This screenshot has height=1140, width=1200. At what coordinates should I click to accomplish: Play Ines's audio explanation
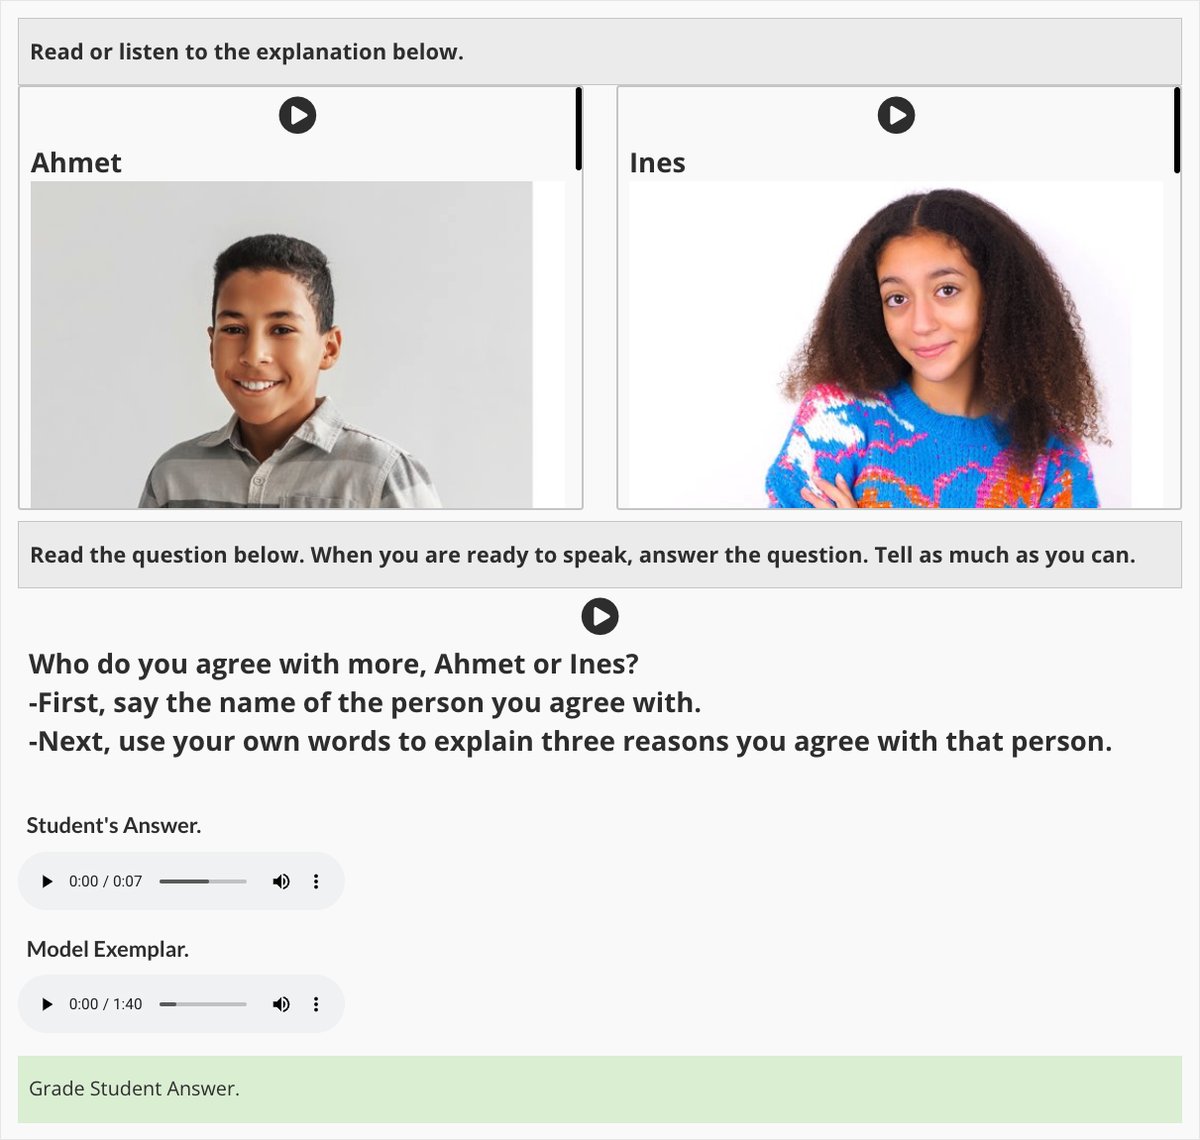pos(896,115)
